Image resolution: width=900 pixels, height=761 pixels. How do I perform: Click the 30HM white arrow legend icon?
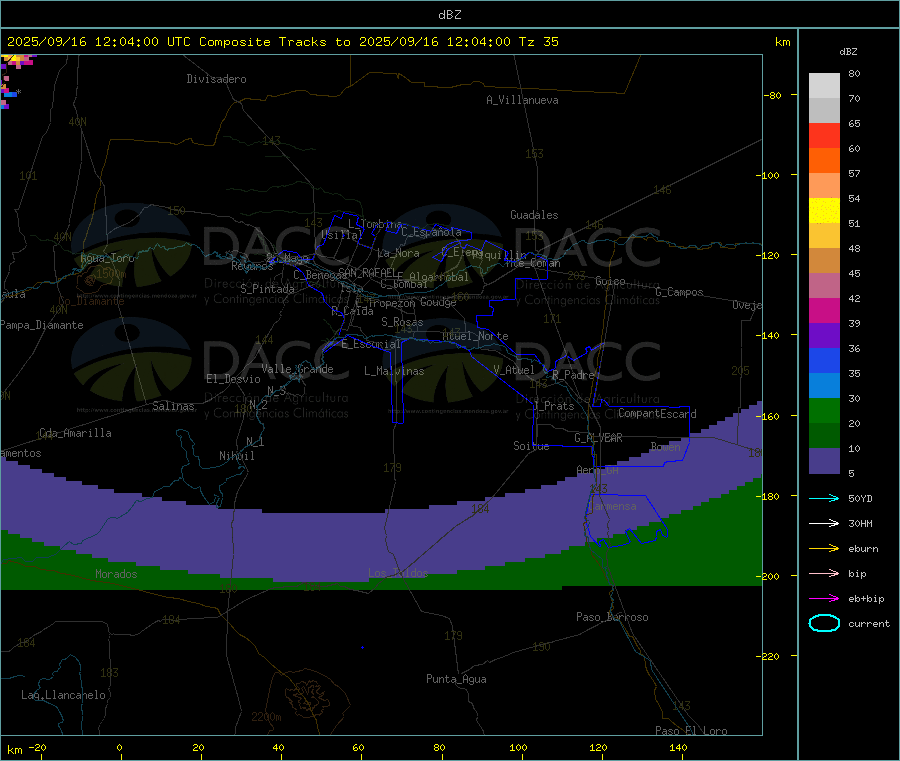click(x=824, y=523)
